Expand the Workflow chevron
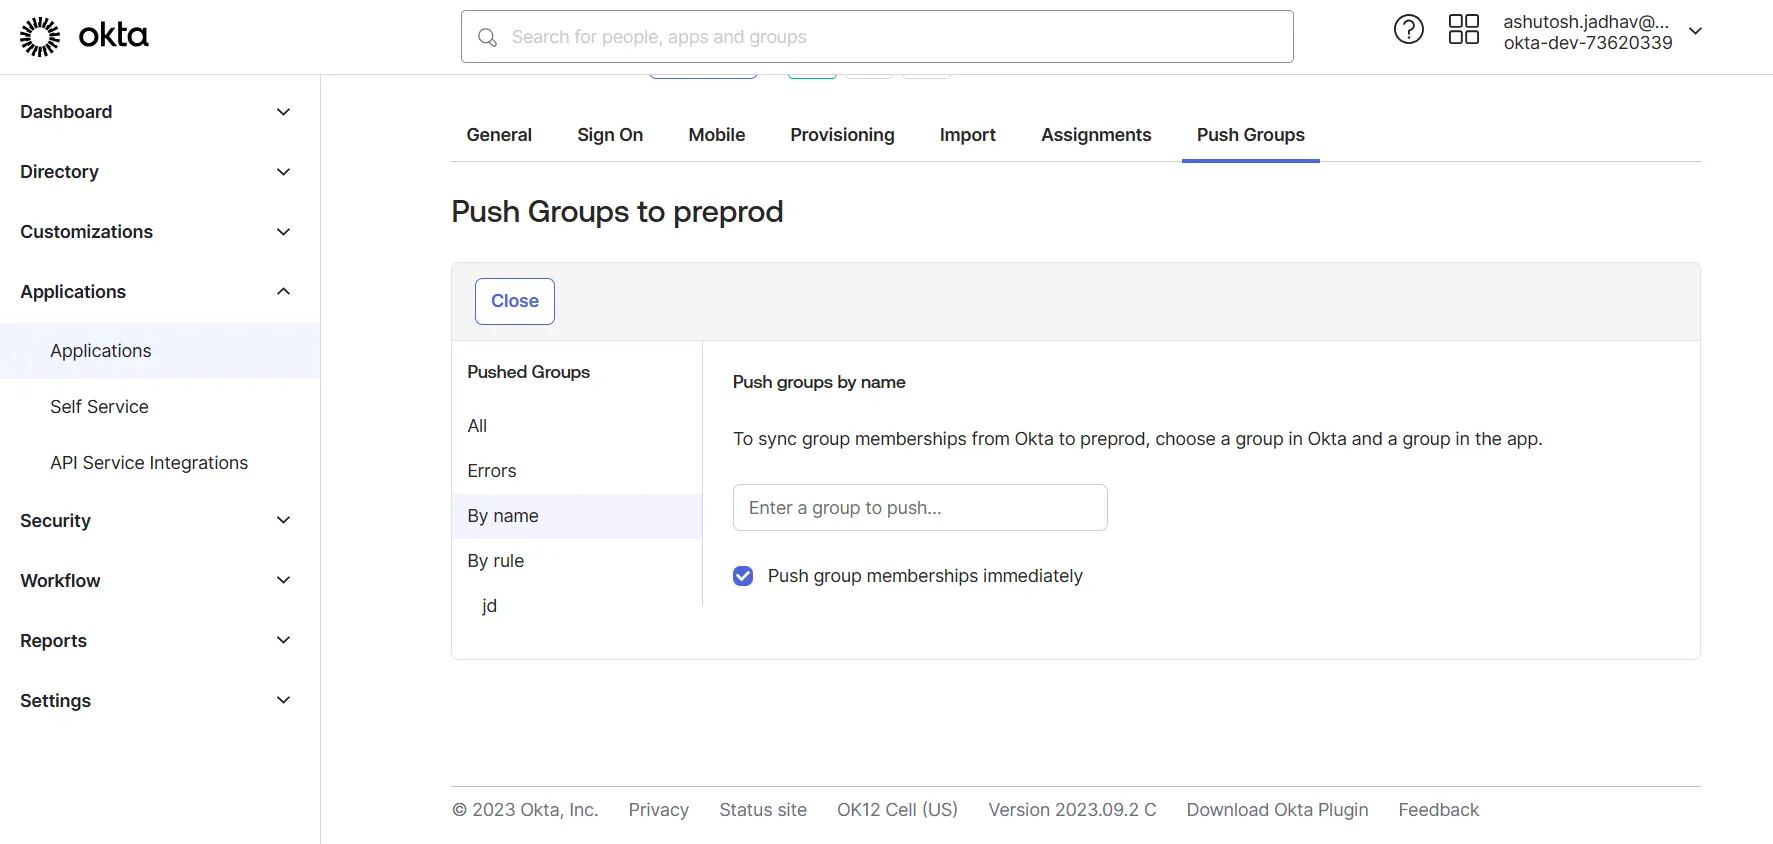The image size is (1773, 844). 283,581
